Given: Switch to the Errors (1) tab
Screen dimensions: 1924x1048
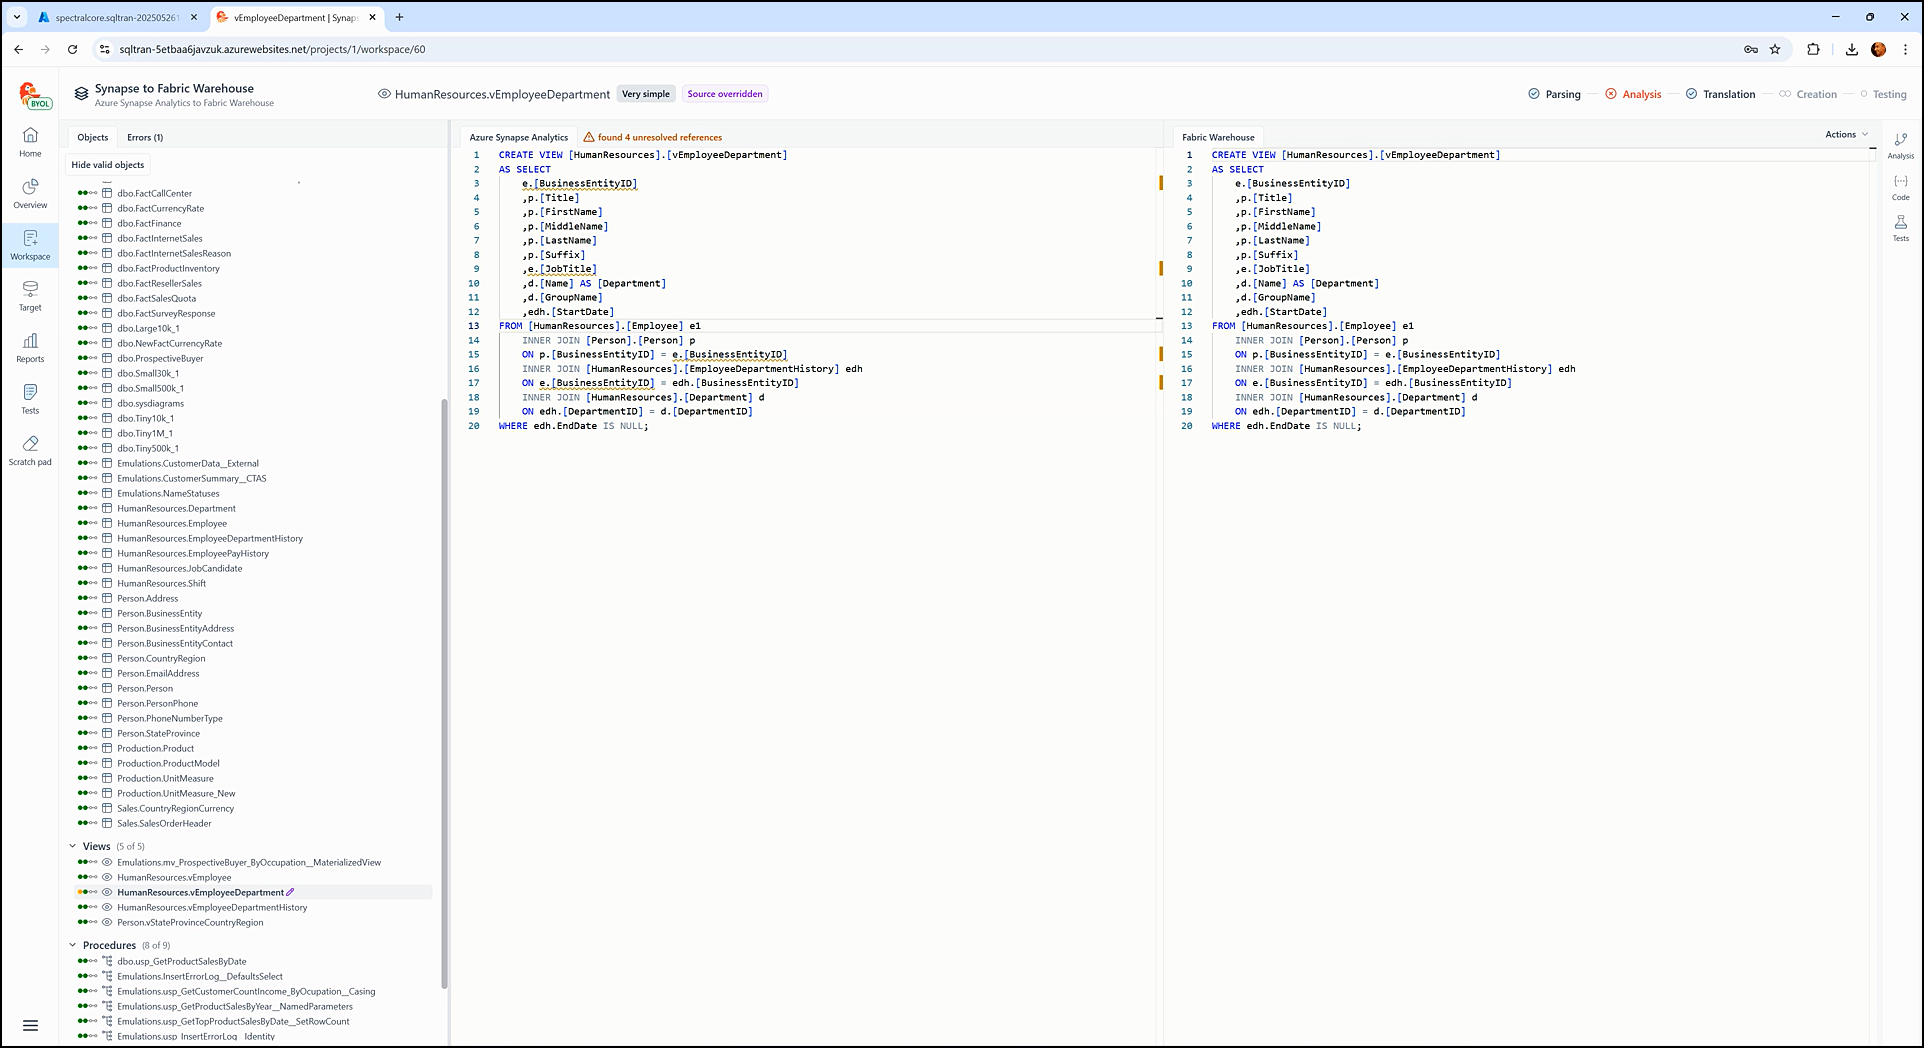Looking at the screenshot, I should [x=145, y=137].
